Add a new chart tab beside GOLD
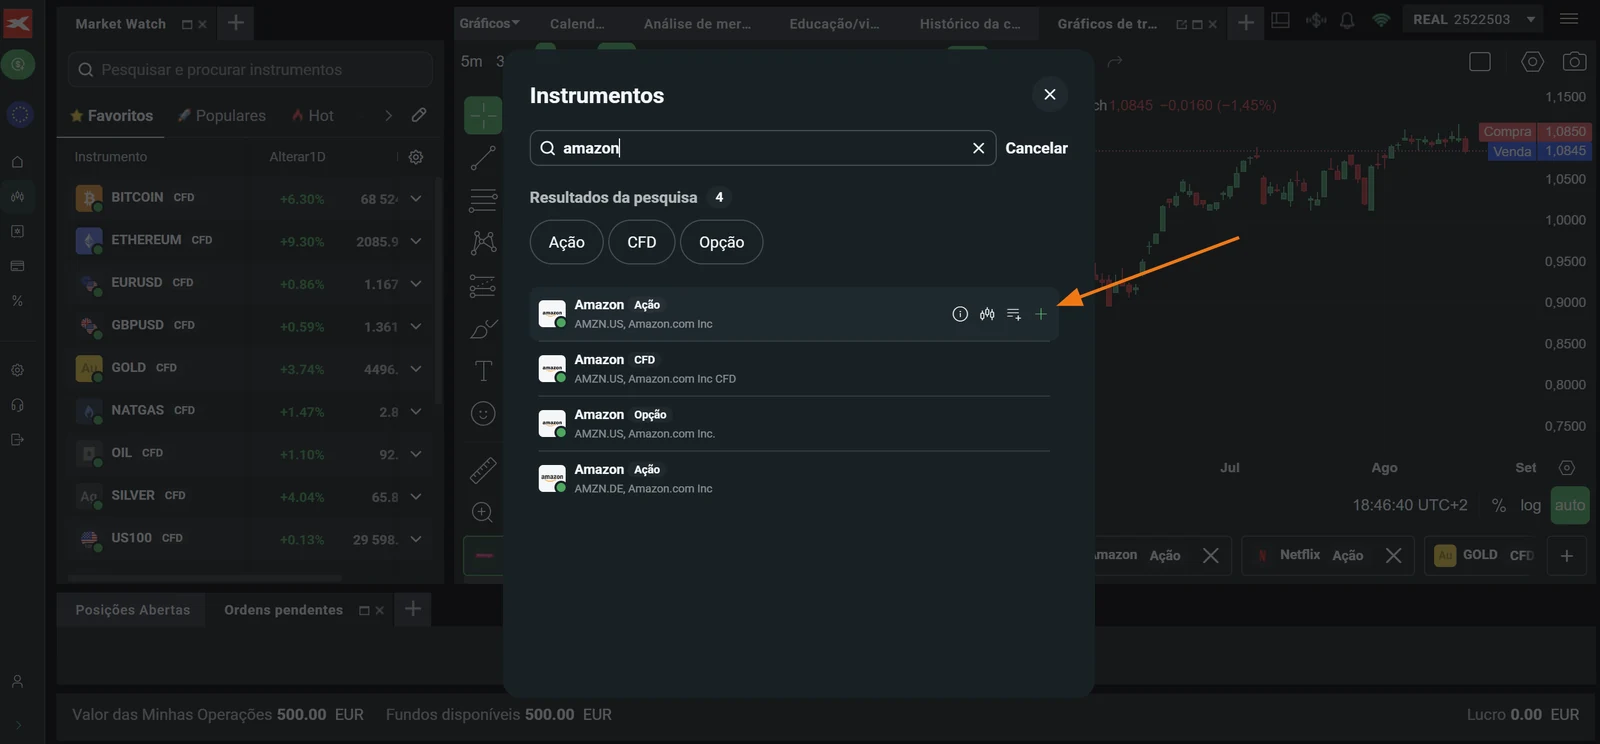1600x744 pixels. pos(1567,555)
